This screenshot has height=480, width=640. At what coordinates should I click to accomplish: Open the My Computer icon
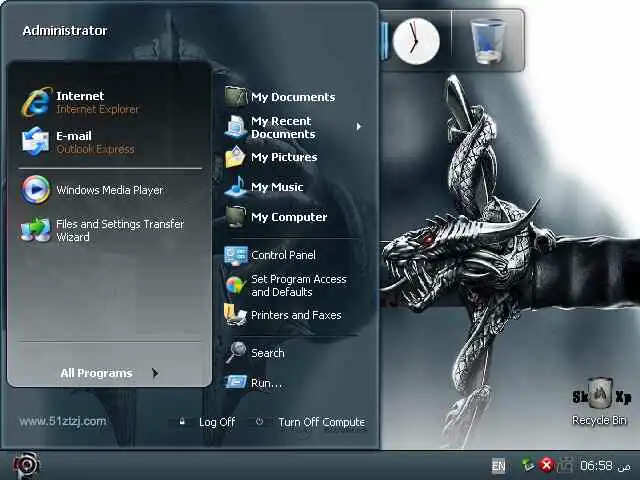(236, 216)
